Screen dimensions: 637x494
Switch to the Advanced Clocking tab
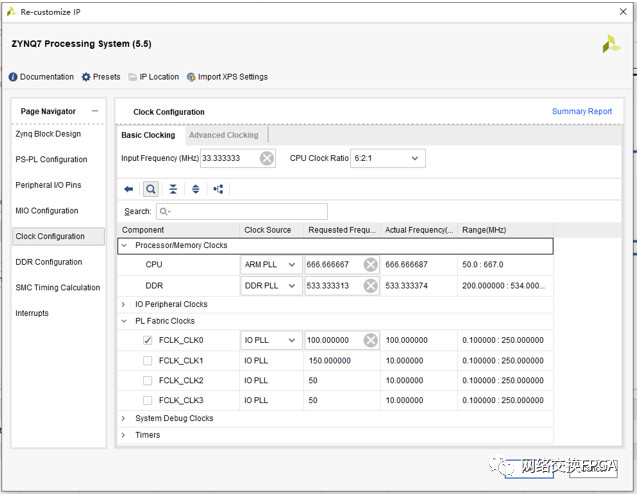(x=223, y=135)
